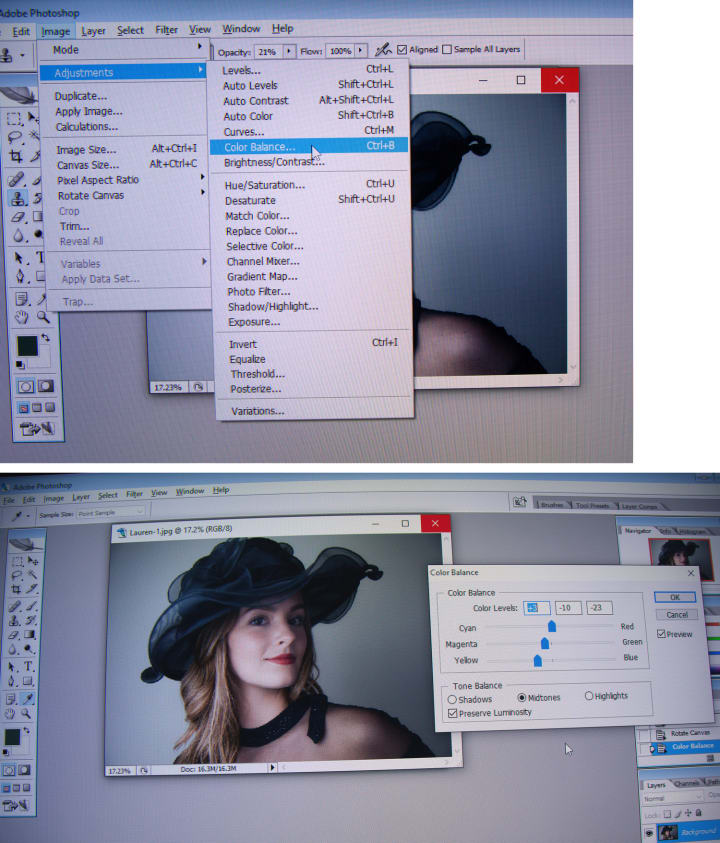Image resolution: width=720 pixels, height=843 pixels.
Task: Choose Variations... at bottom of Adjustments submenu
Action: tap(315, 411)
